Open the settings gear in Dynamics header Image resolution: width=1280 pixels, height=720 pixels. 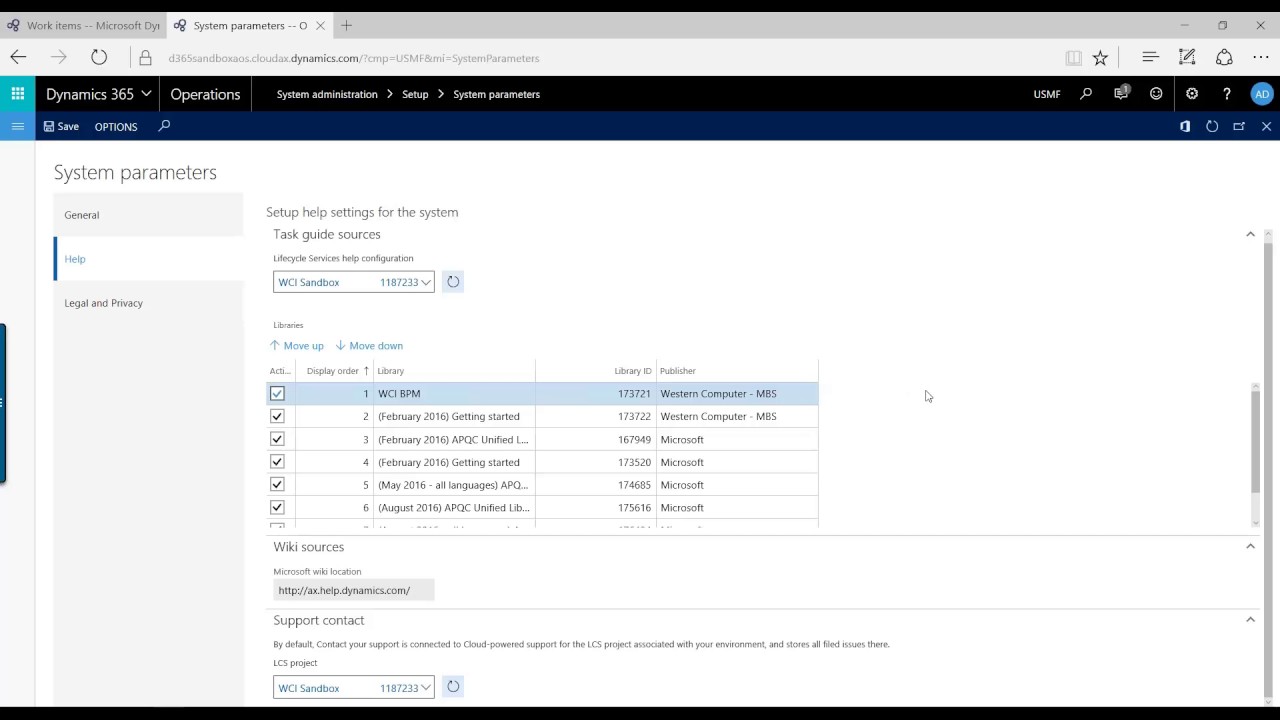click(1192, 94)
